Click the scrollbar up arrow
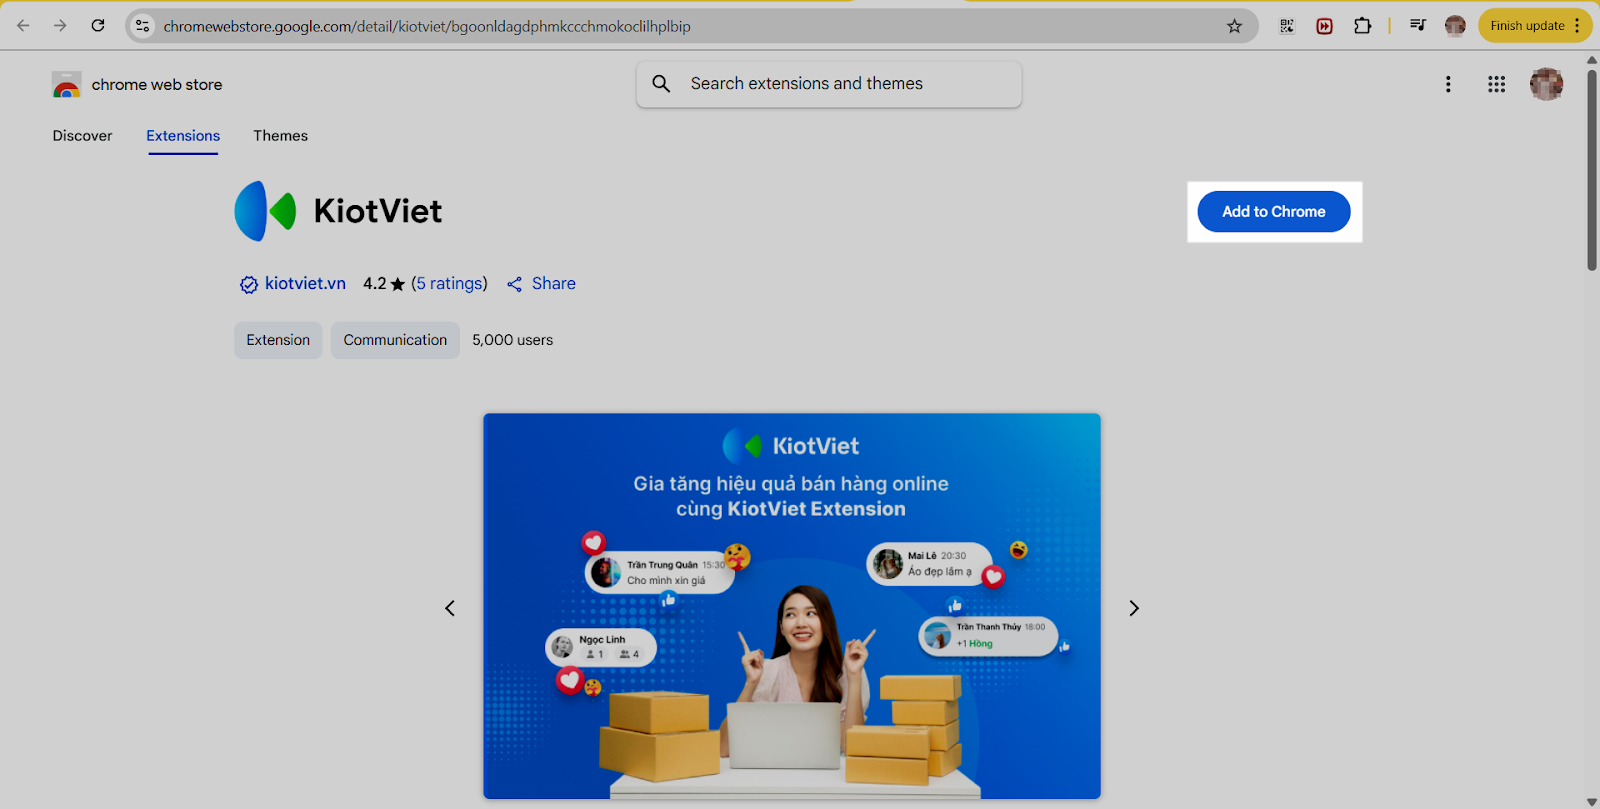 click(1592, 60)
